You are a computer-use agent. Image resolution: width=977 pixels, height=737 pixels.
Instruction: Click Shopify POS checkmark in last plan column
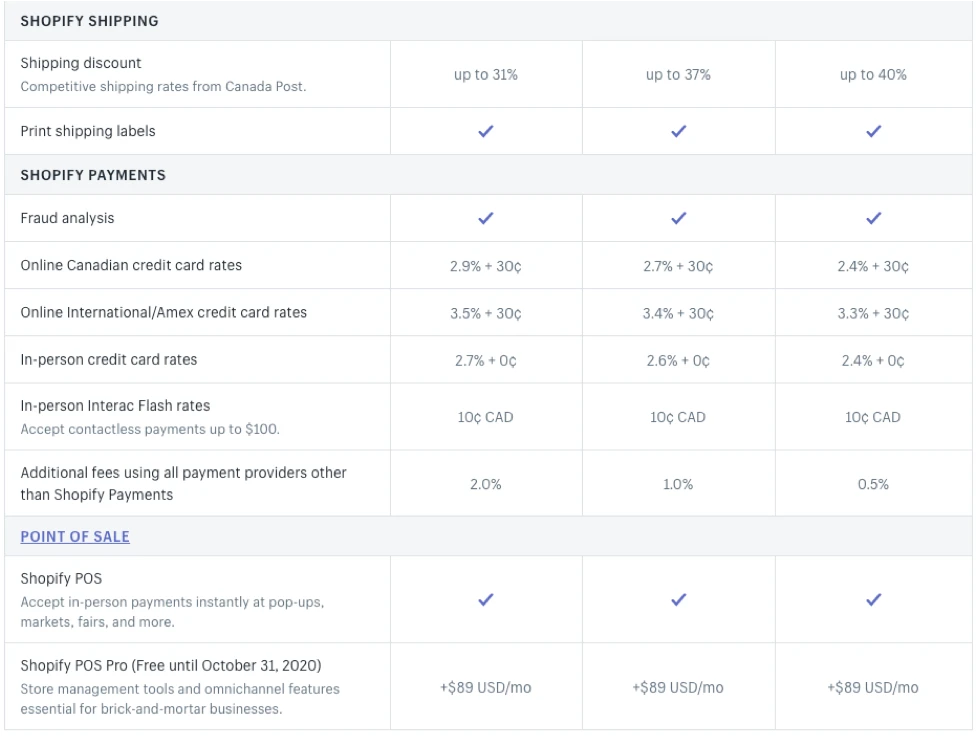874,599
